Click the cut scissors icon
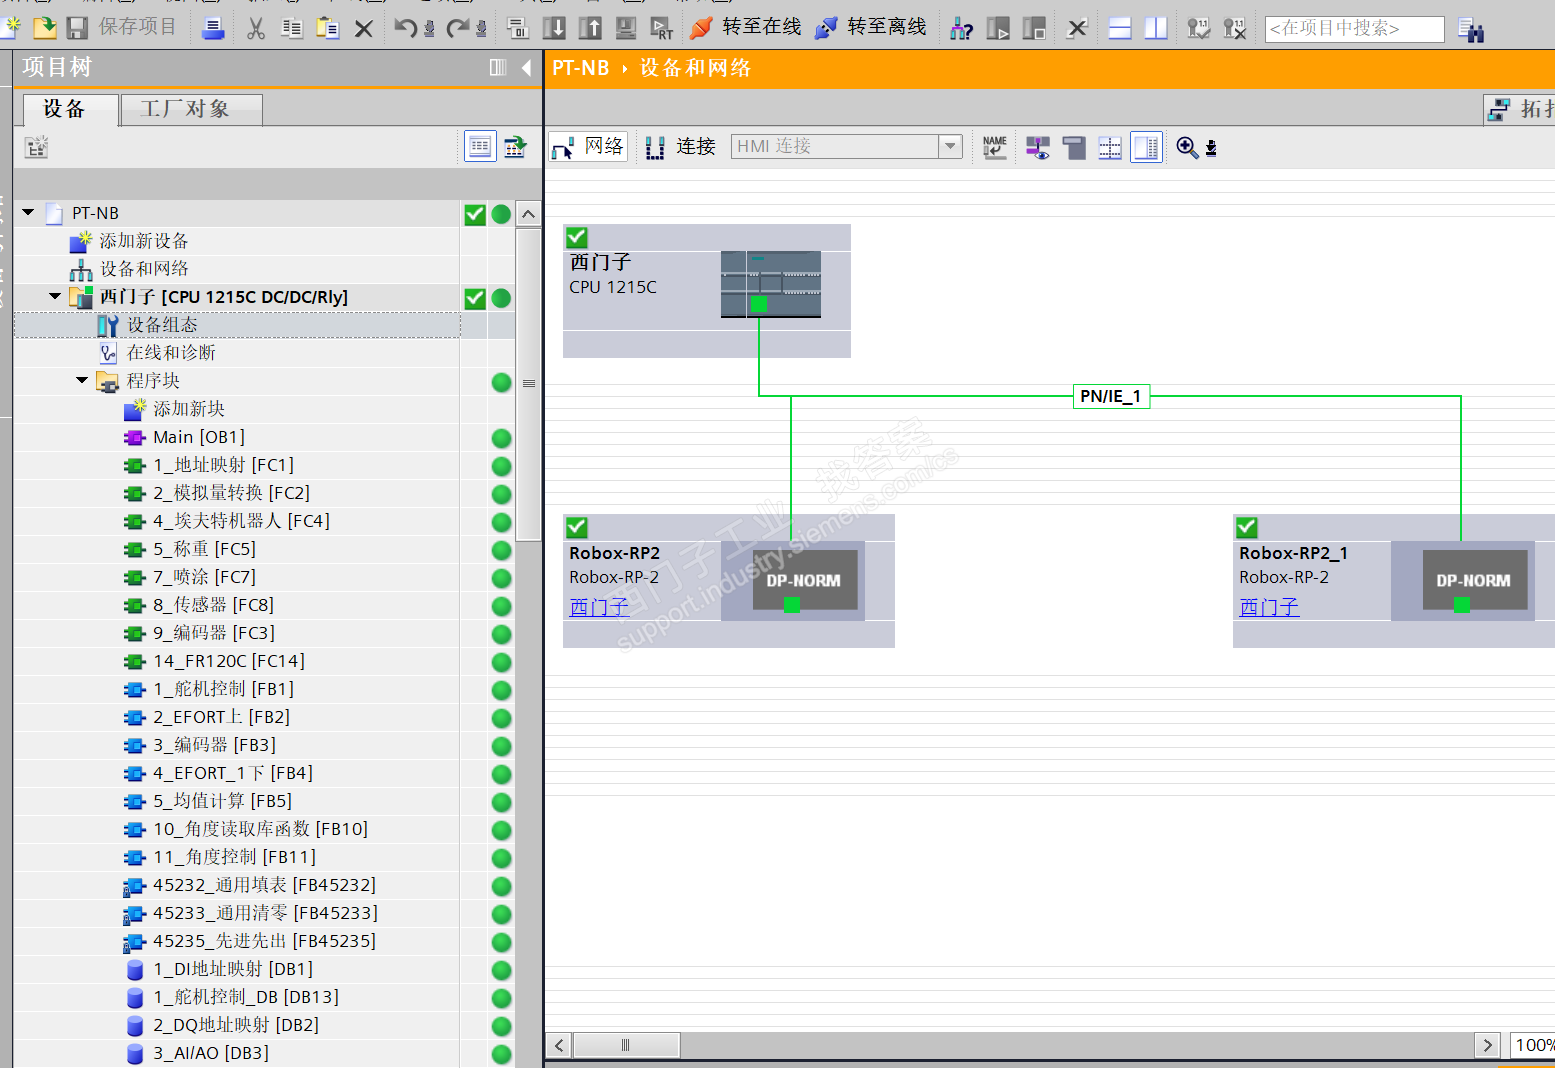The image size is (1555, 1068). pyautogui.click(x=256, y=28)
